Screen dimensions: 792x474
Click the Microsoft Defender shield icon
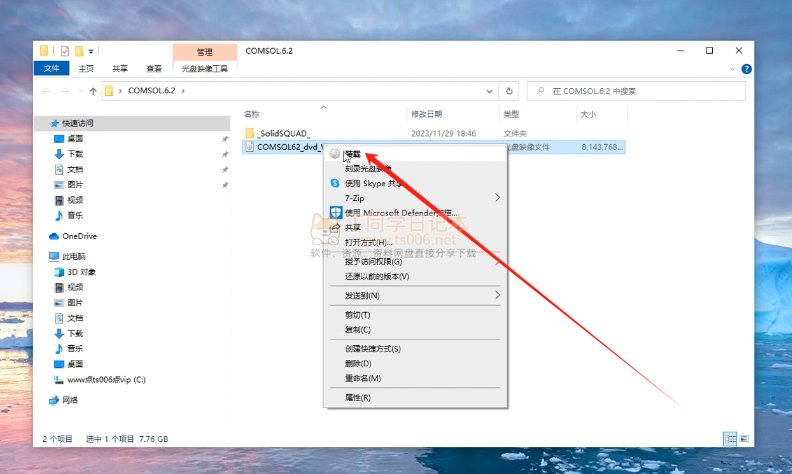335,212
